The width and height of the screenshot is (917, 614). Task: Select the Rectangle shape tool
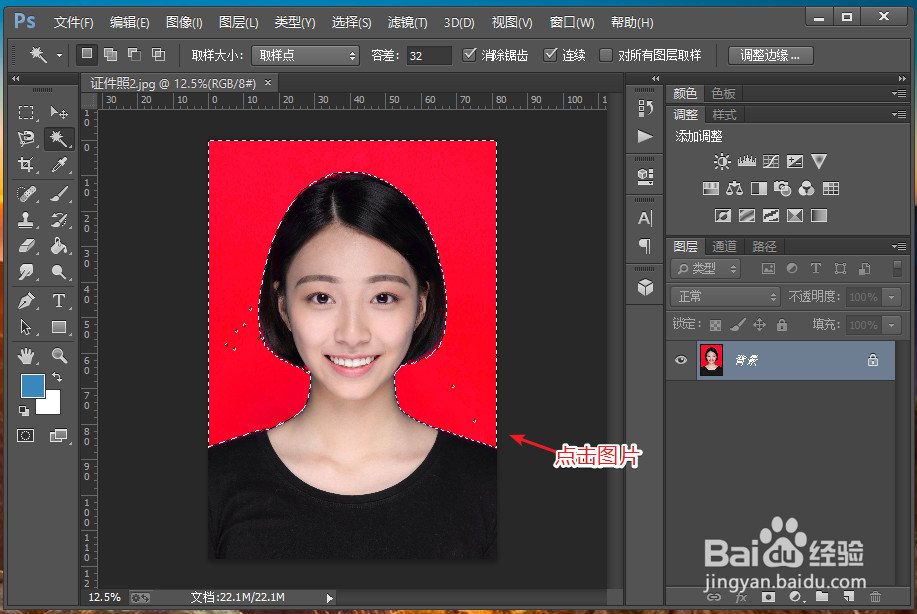click(x=58, y=327)
